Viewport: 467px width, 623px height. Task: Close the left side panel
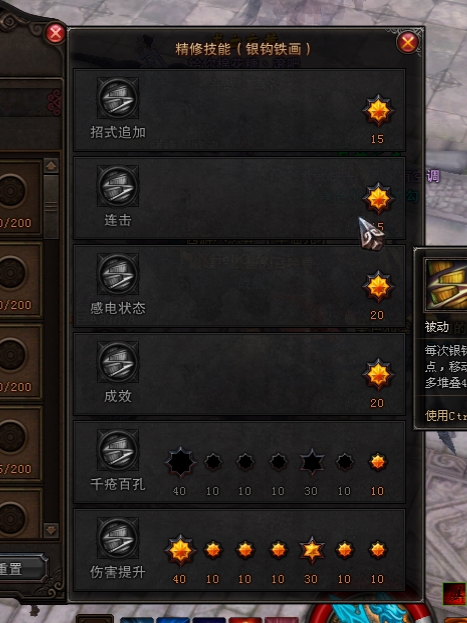pos(55,33)
